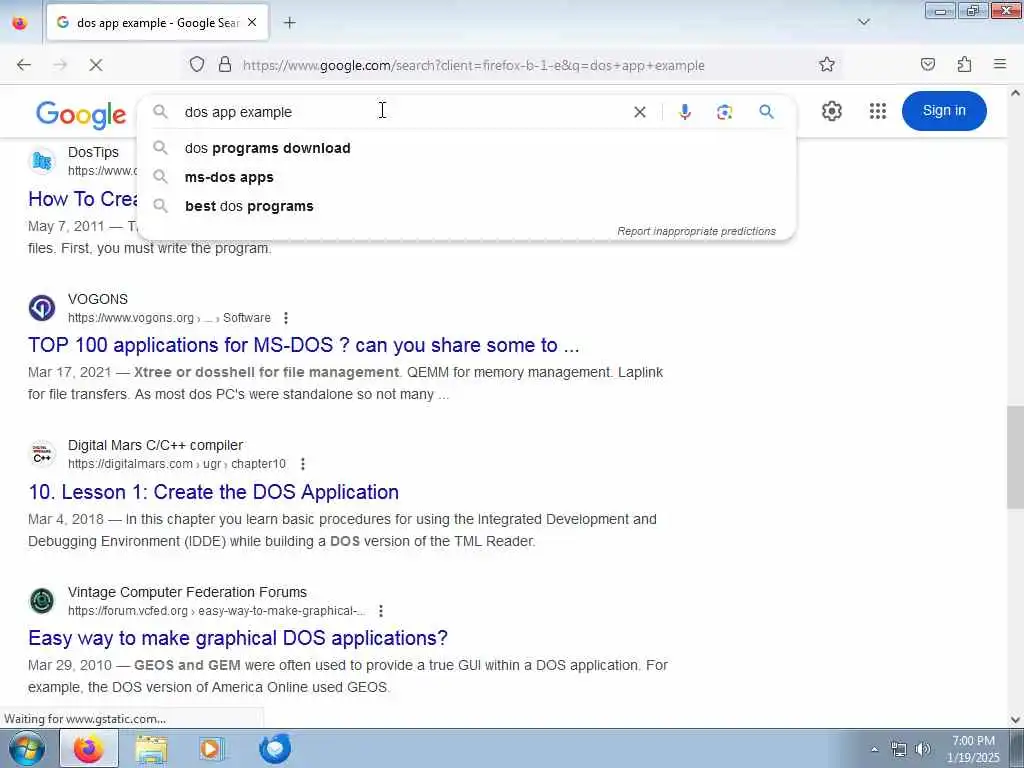
Task: Bookmark this page with the star icon
Action: click(x=827, y=65)
